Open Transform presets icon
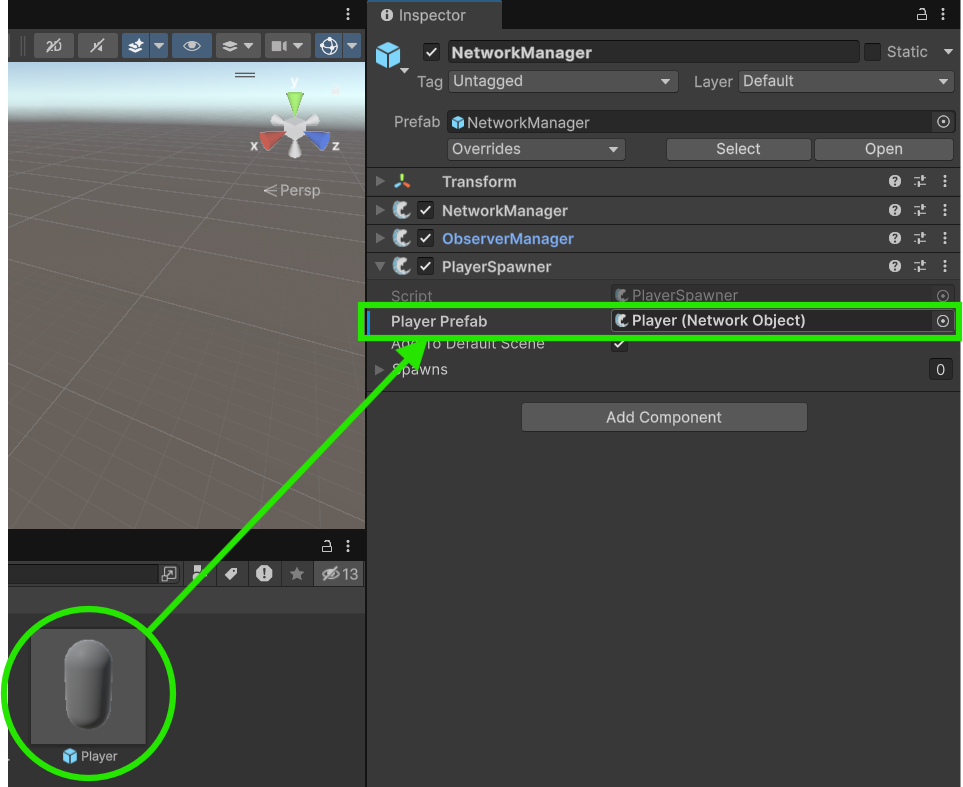The height and width of the screenshot is (787, 963). [920, 181]
